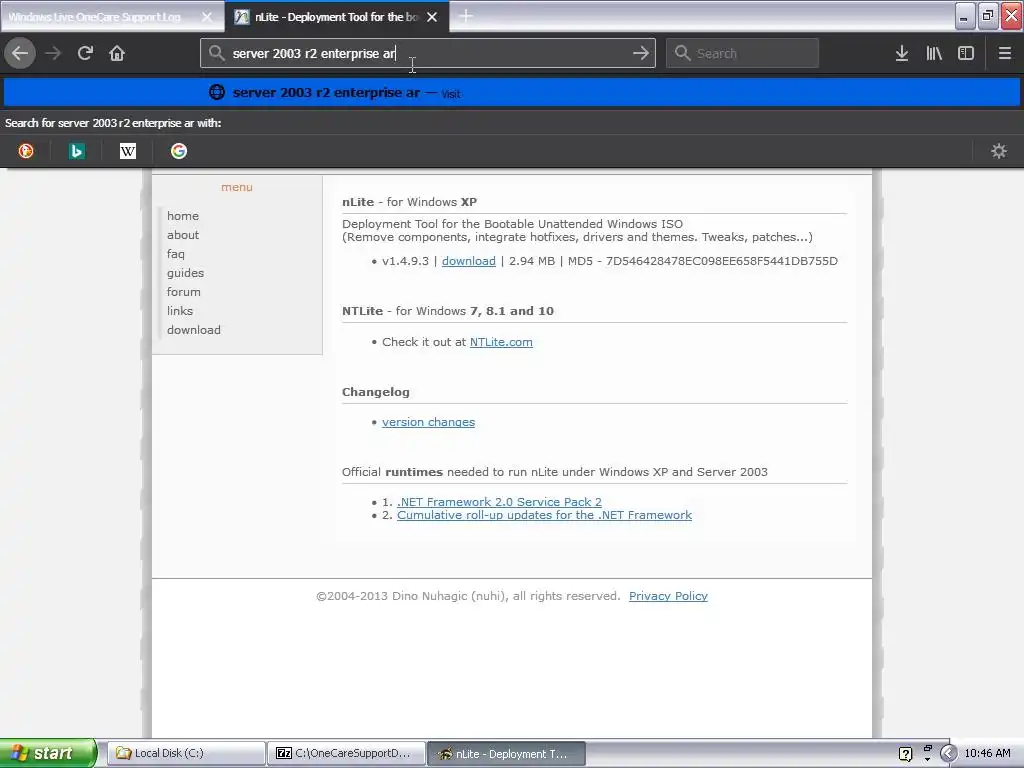Screen dimensions: 1024x768
Task: Open the about menu item
Action: coord(183,234)
